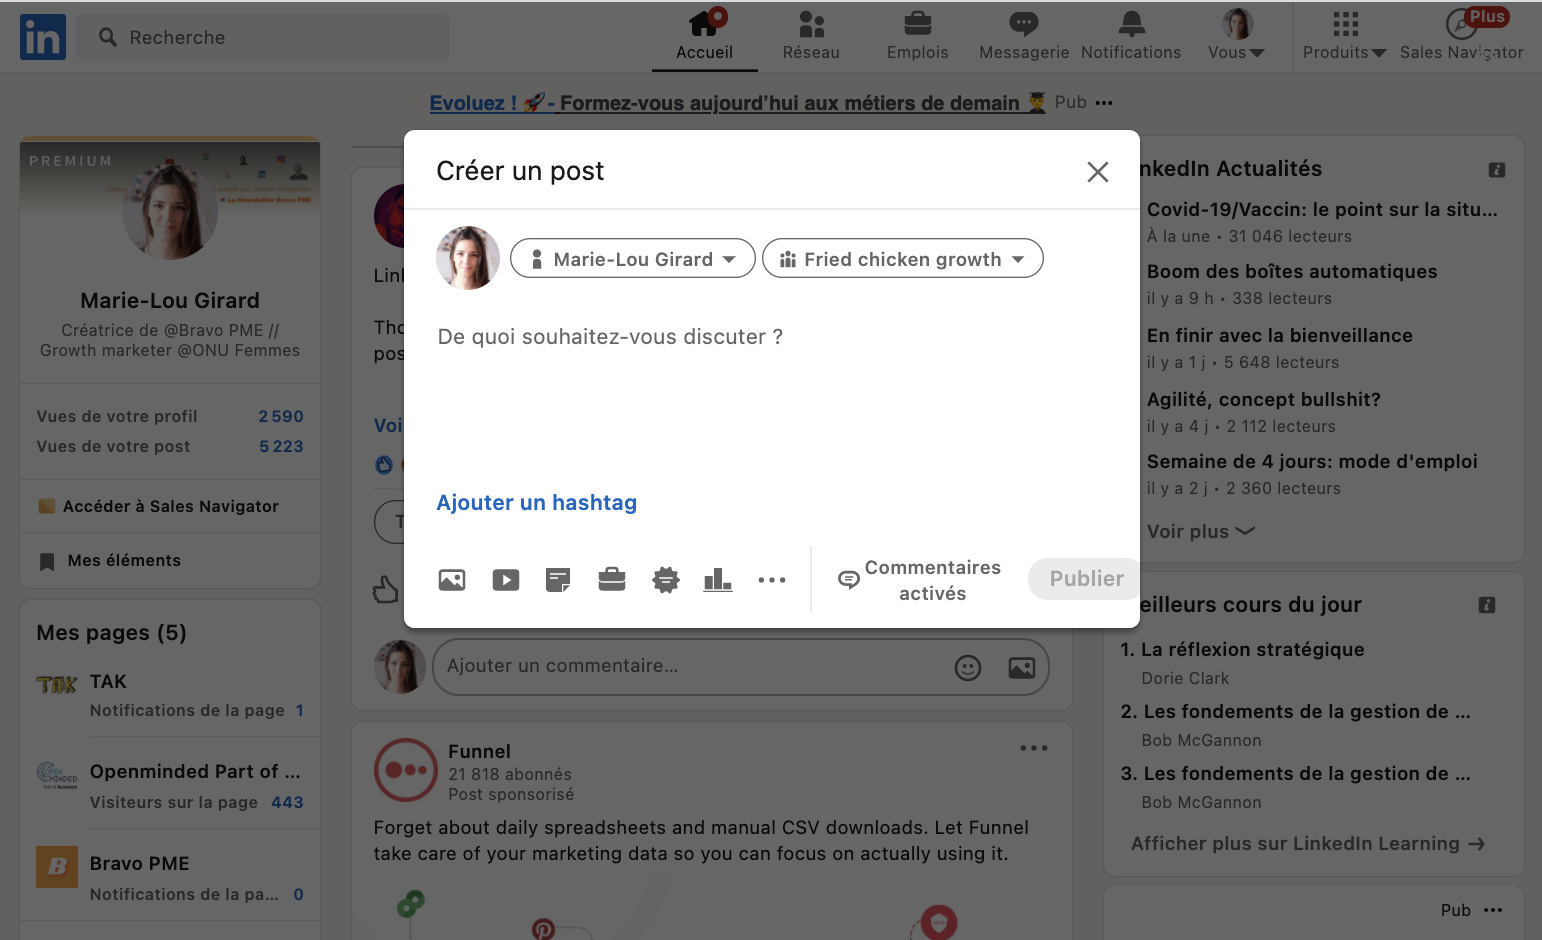Screen dimensions: 1542x940
Task: Open Openminded Part of page
Action: click(x=195, y=772)
